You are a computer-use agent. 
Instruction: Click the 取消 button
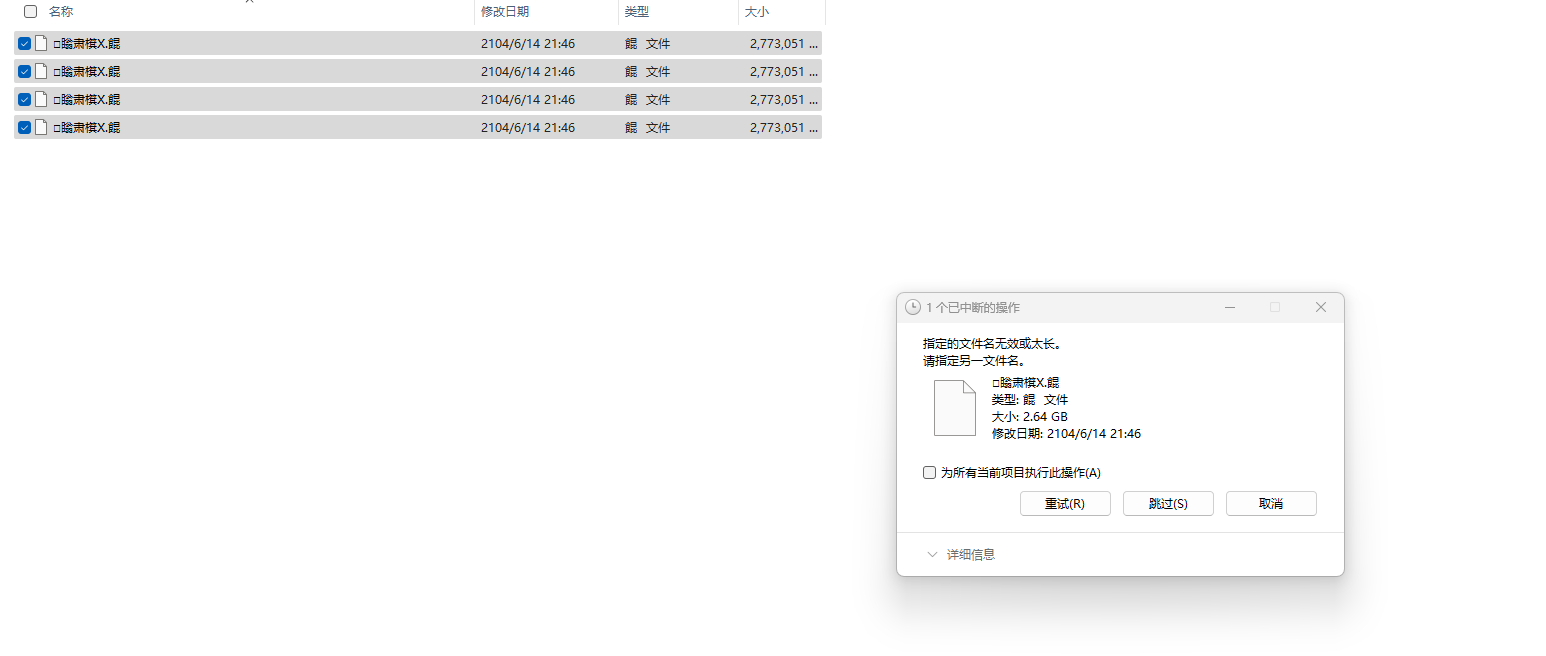1270,503
